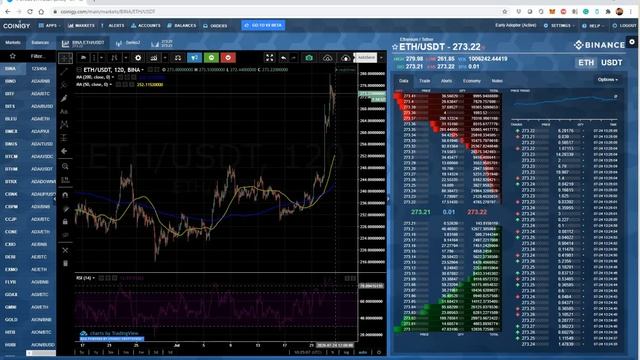Open the Alerts menu item
640x360 pixels.
click(113, 25)
